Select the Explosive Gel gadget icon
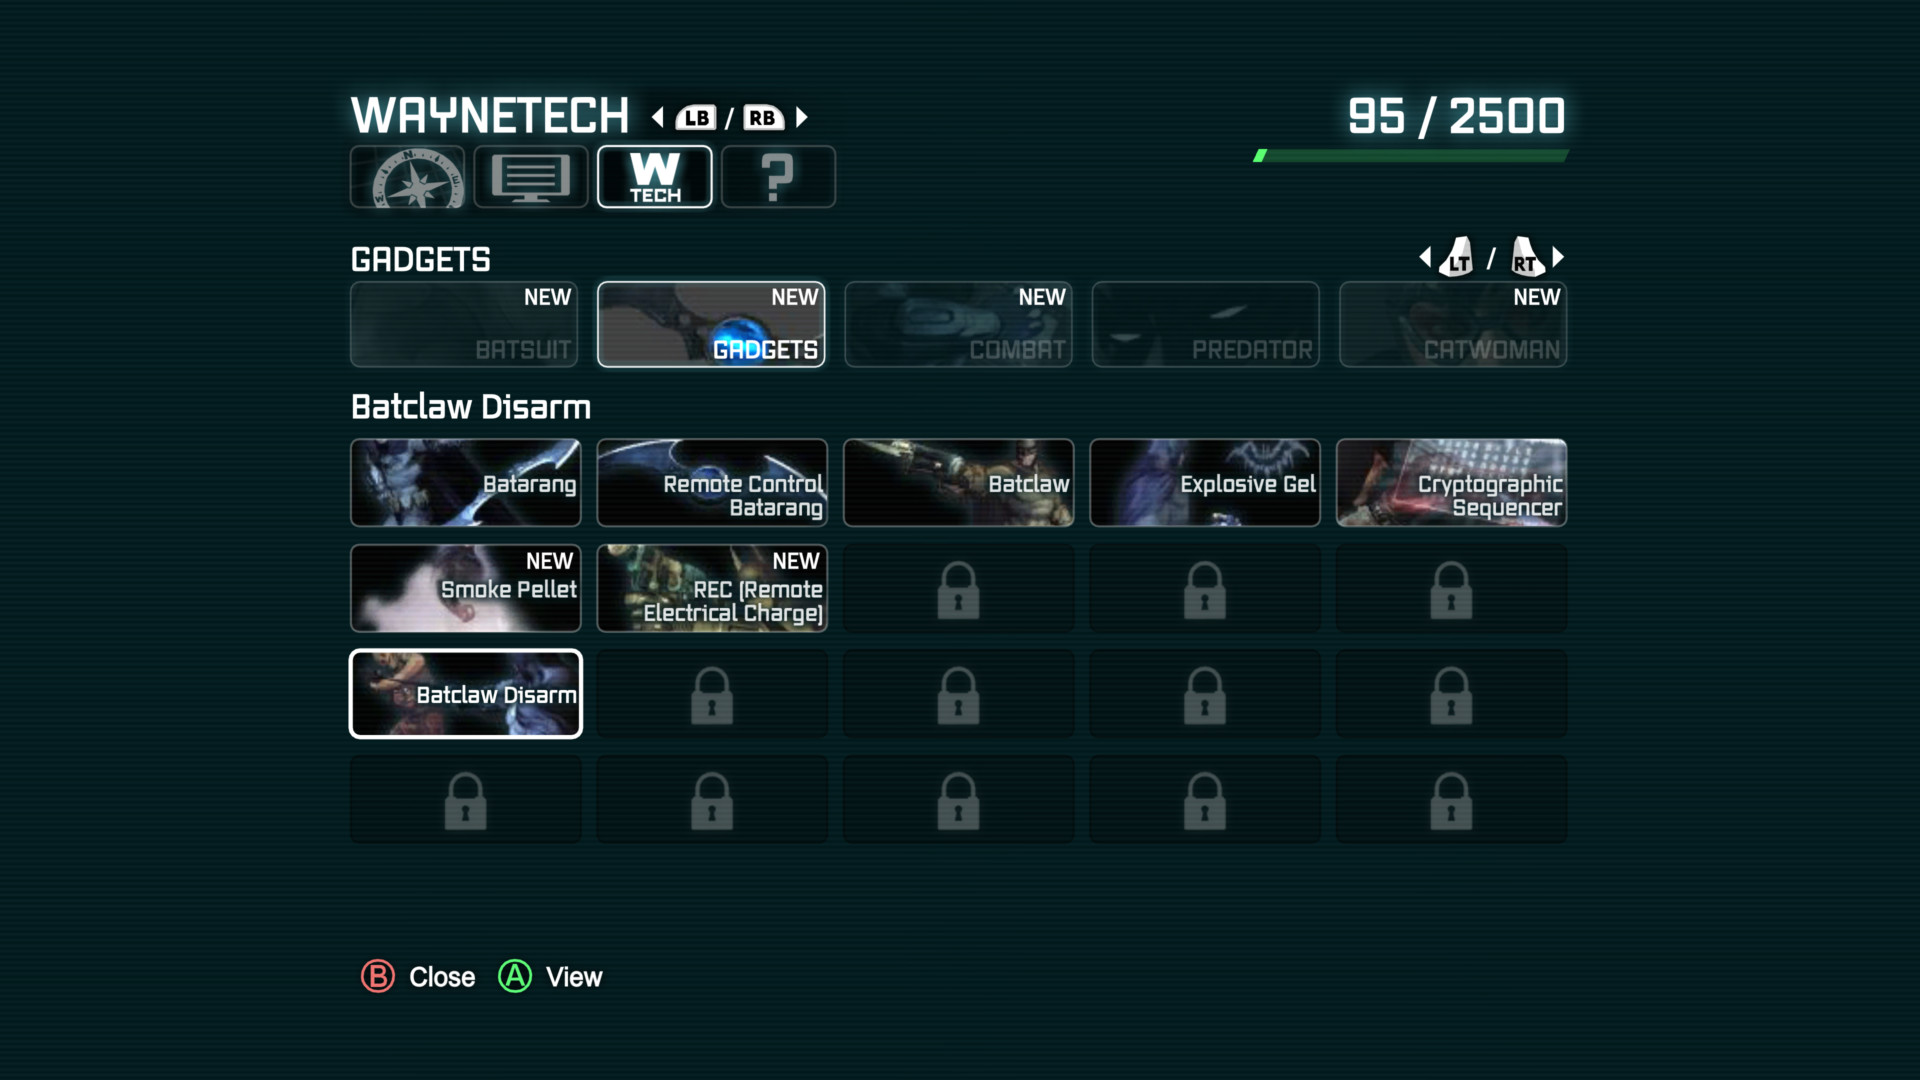Viewport: 1920px width, 1080px height. 1203,483
